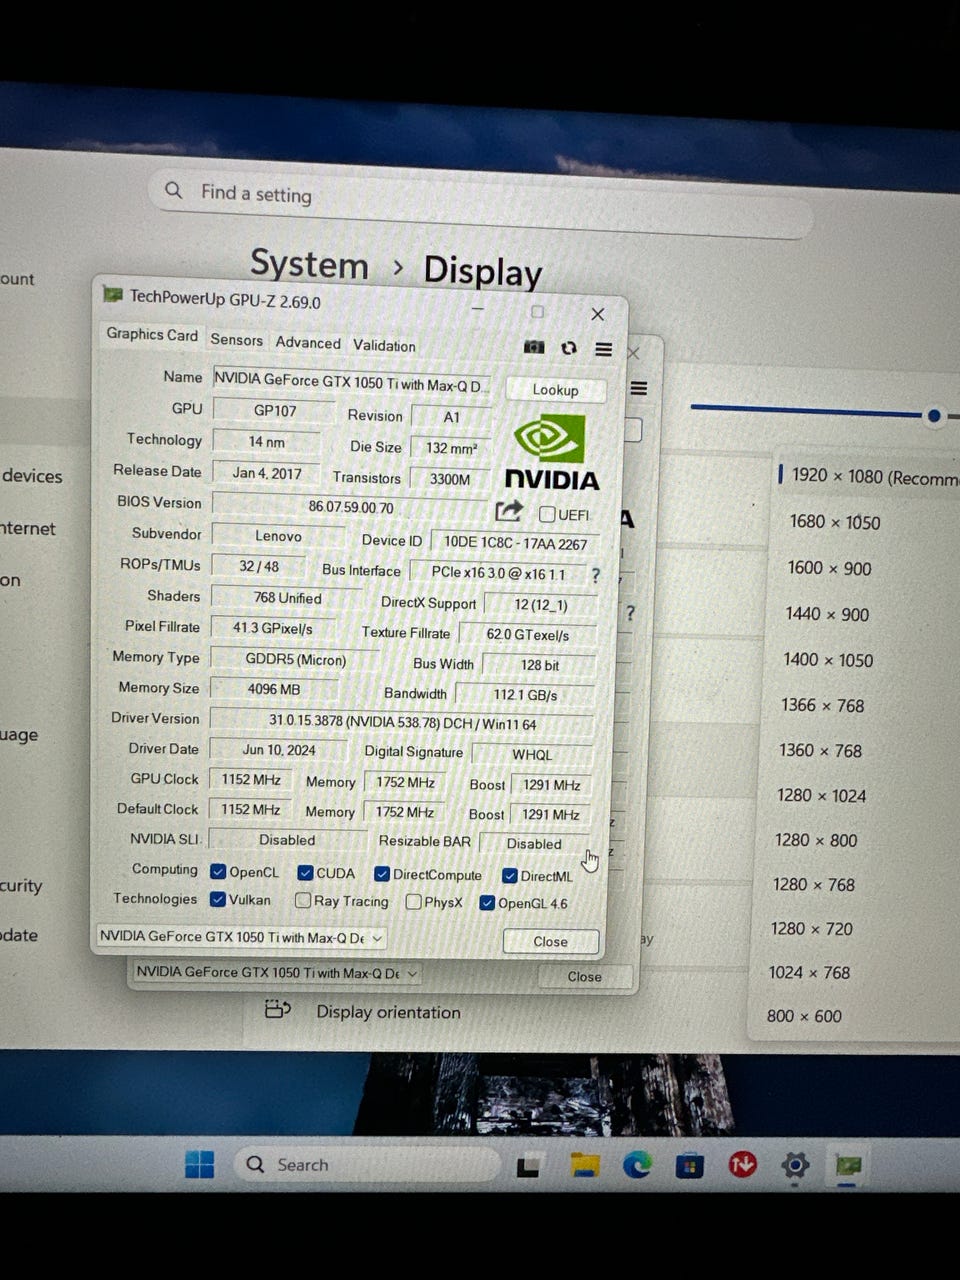Toggle the DirectCompute checkbox

(382, 874)
